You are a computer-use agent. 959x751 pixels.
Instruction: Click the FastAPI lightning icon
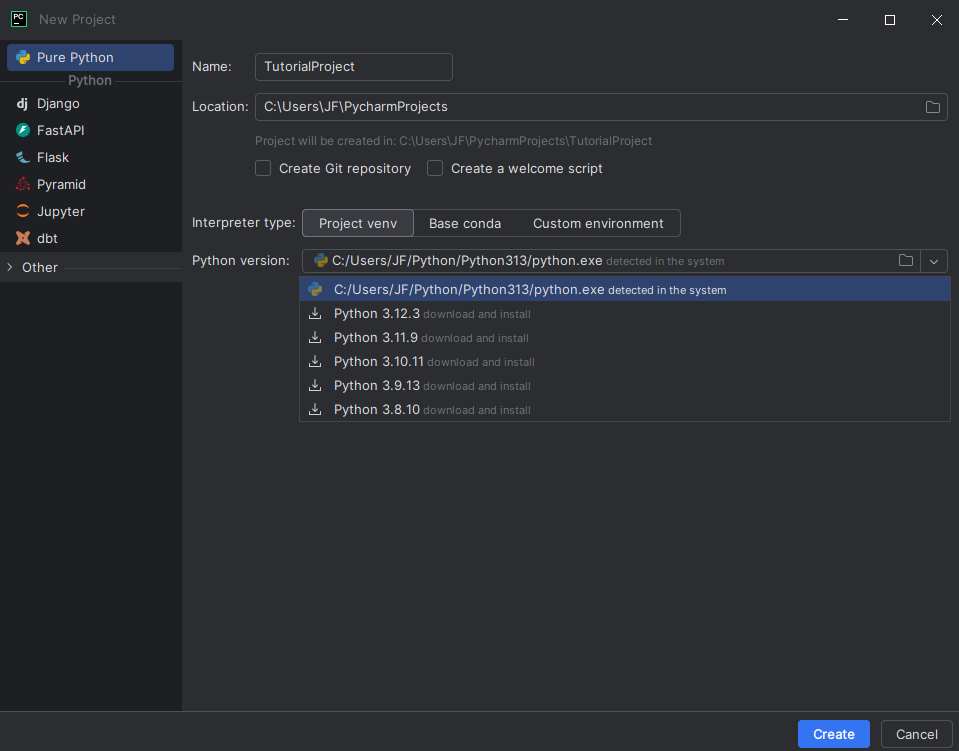(23, 130)
